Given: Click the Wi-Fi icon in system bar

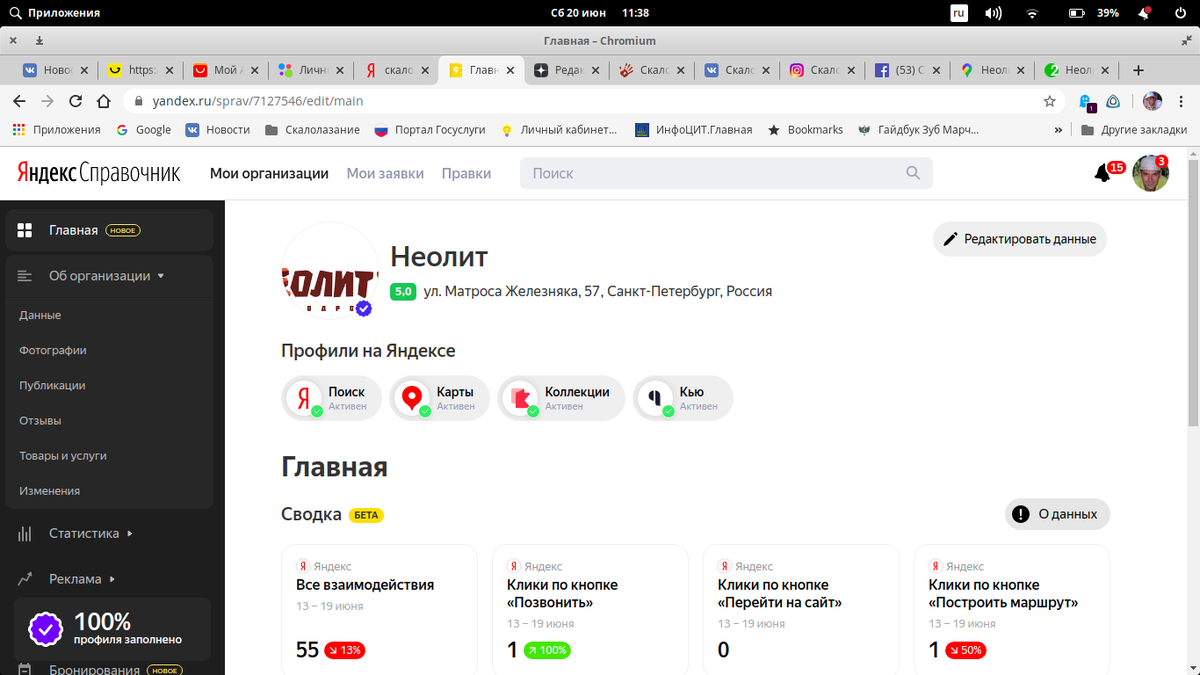Looking at the screenshot, I should pos(1033,13).
